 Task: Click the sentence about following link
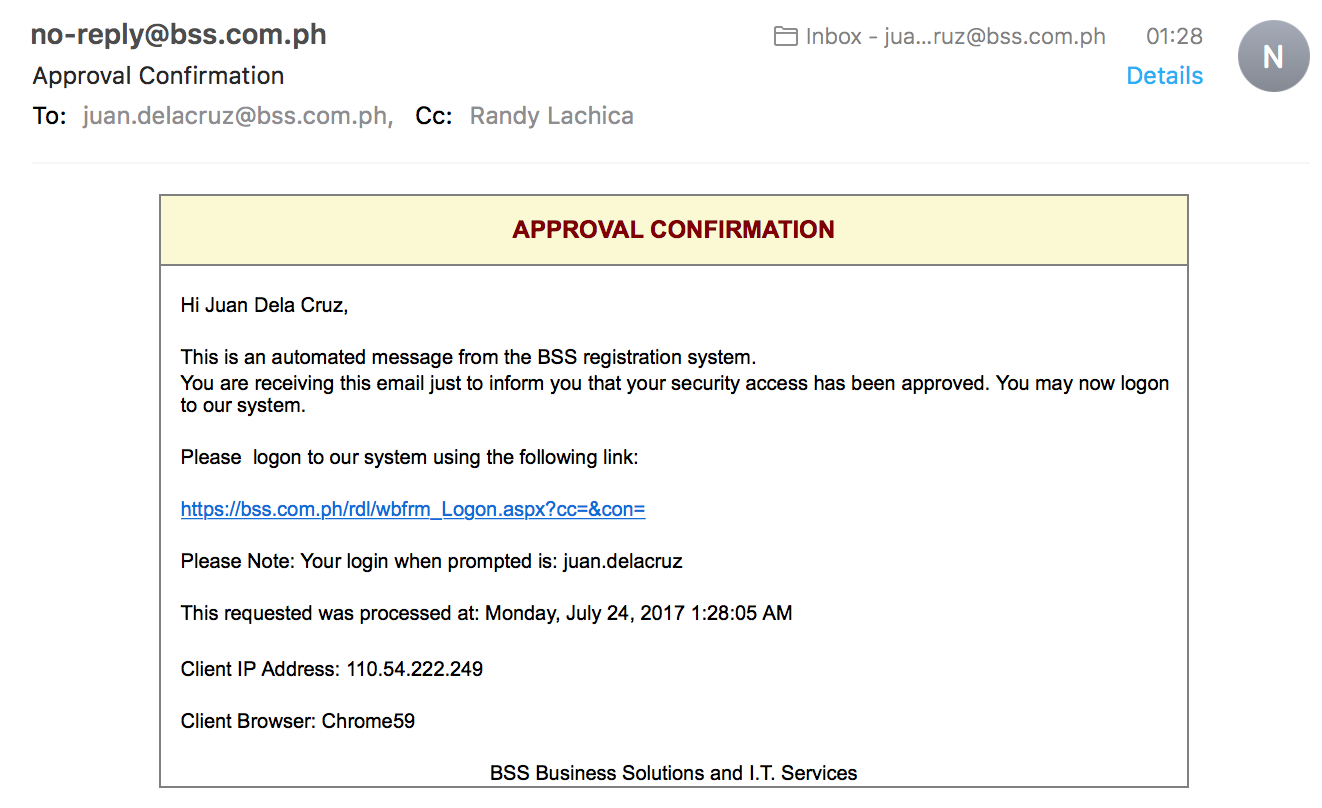(409, 458)
